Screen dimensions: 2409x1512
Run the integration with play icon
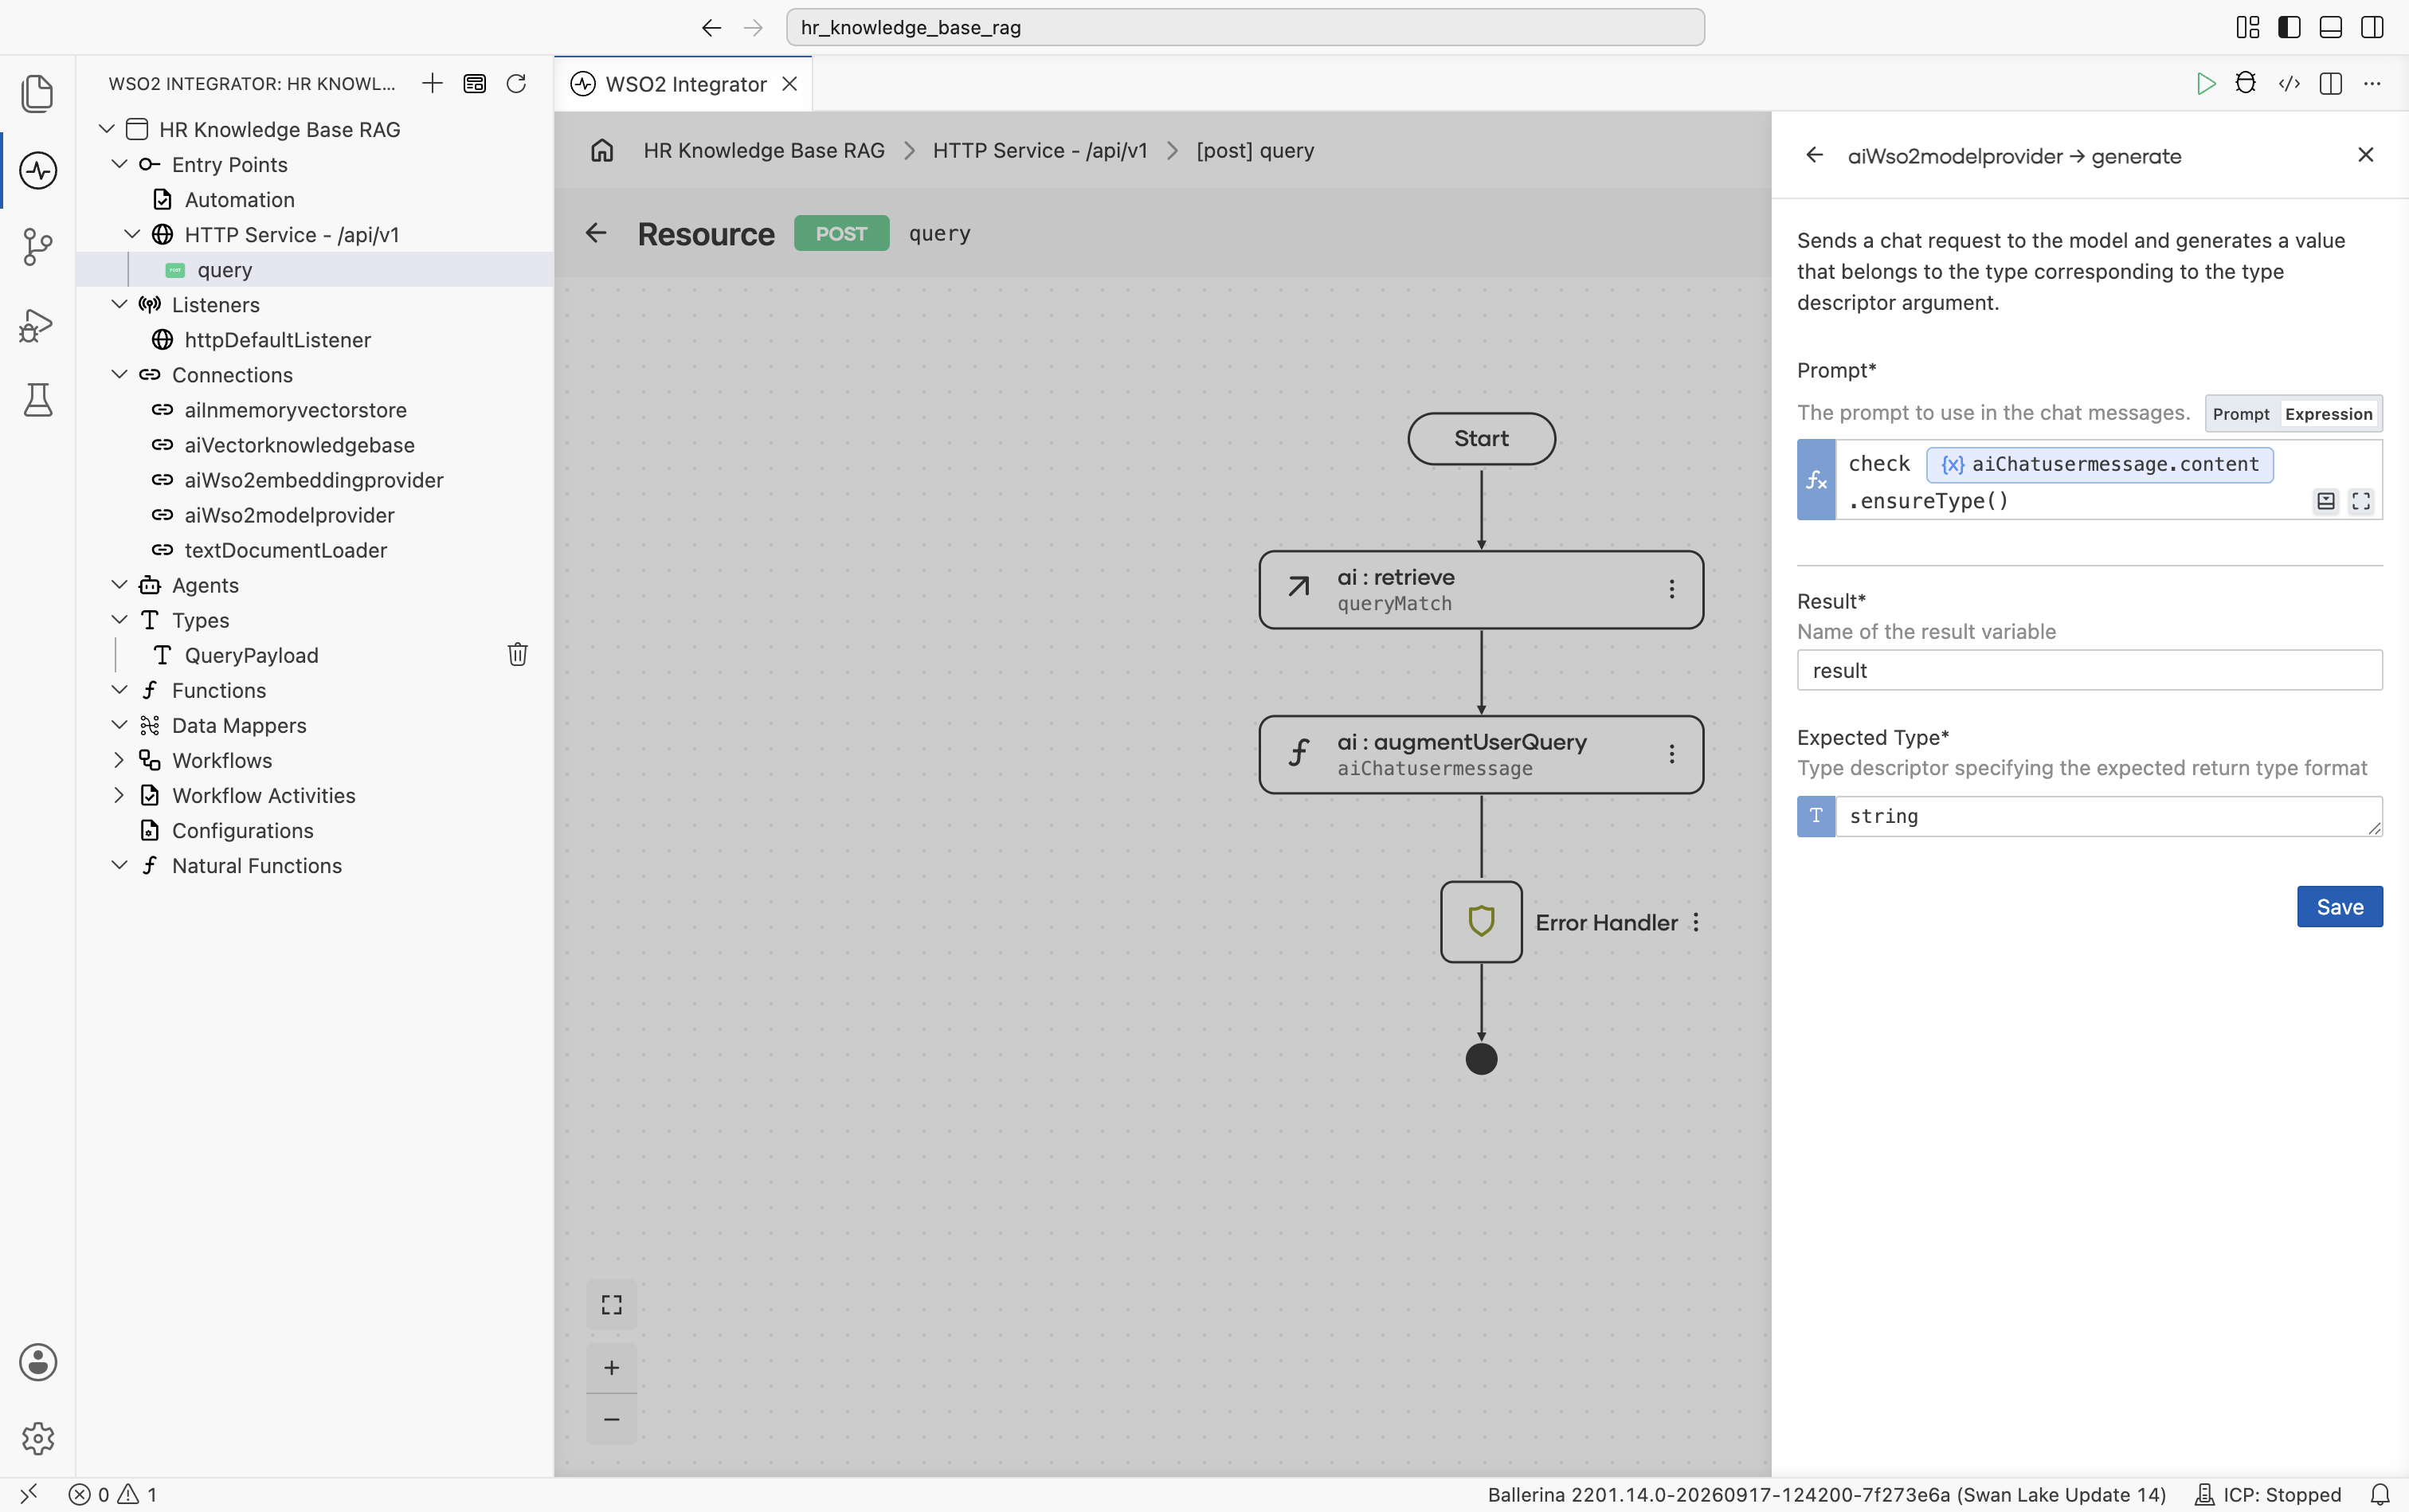click(x=2205, y=83)
